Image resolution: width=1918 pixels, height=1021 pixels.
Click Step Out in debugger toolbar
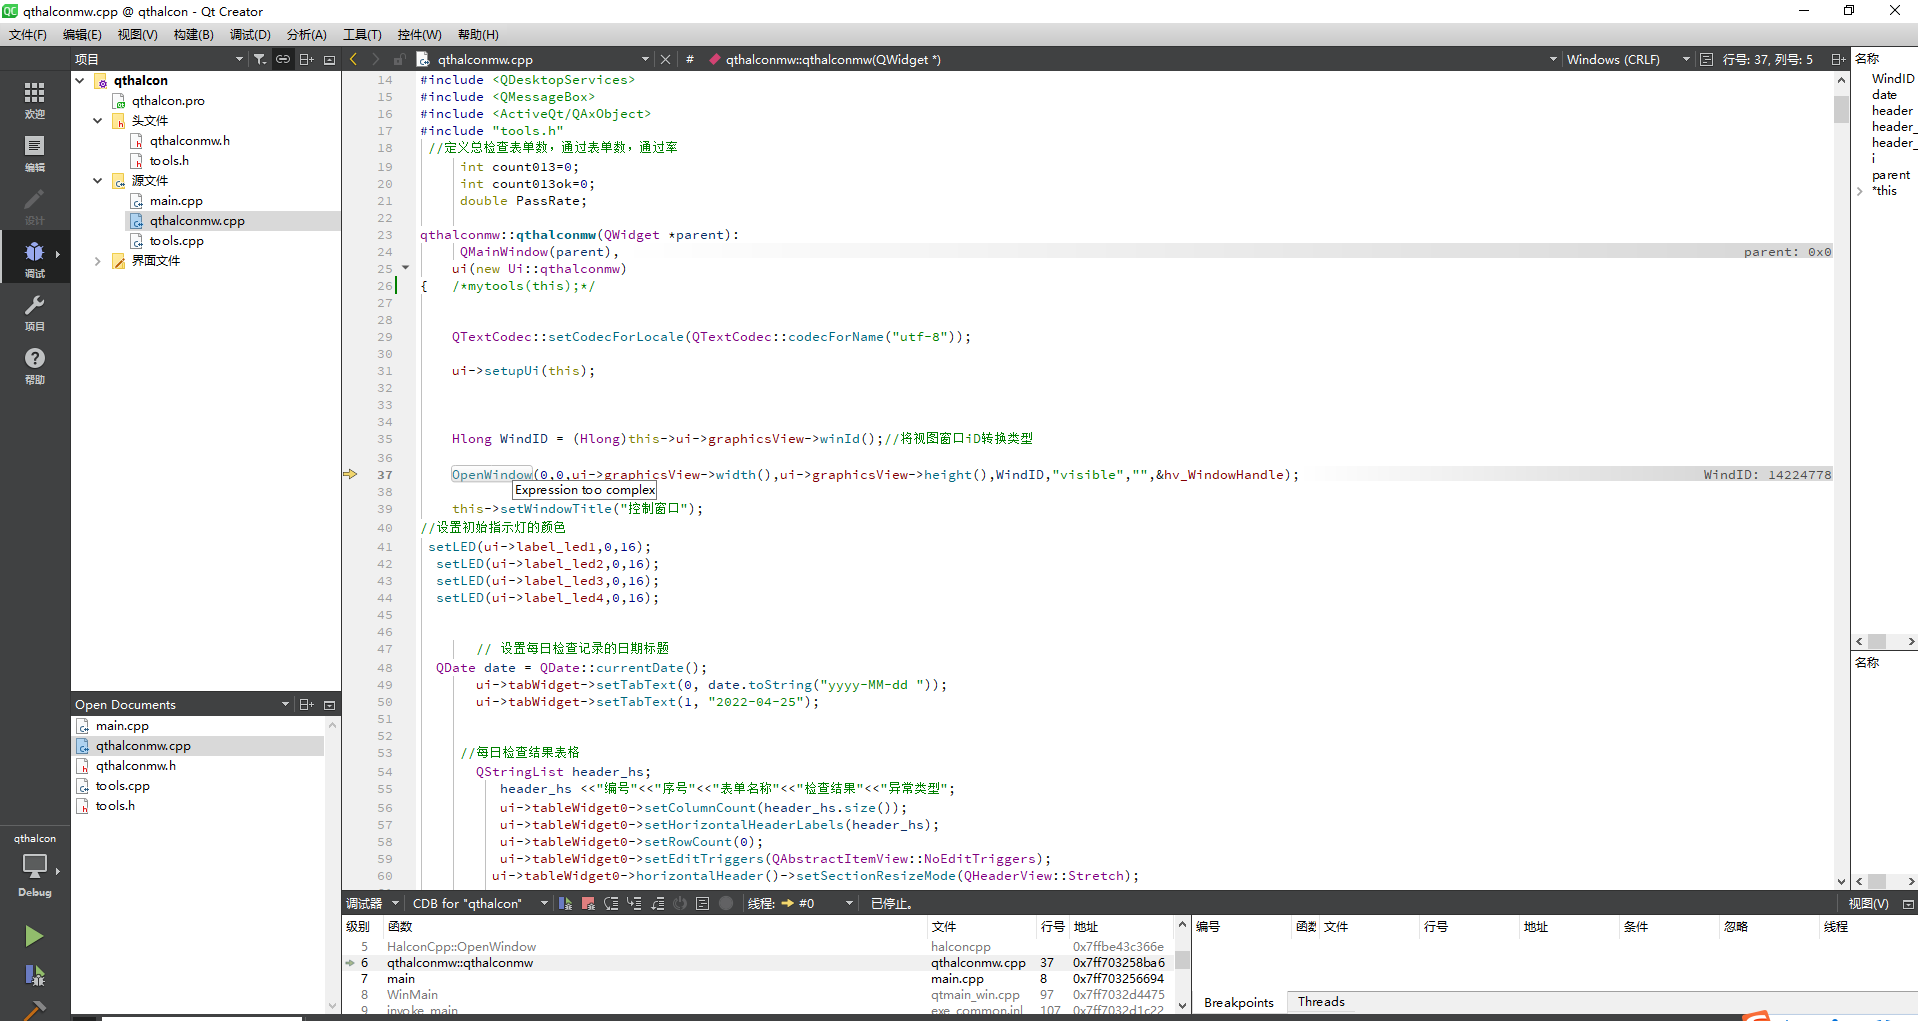[657, 903]
